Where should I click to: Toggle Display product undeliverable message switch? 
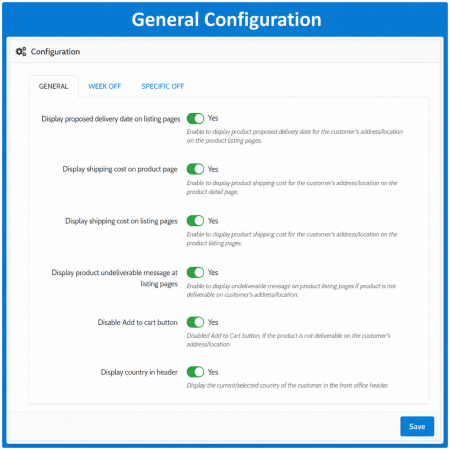pyautogui.click(x=195, y=272)
